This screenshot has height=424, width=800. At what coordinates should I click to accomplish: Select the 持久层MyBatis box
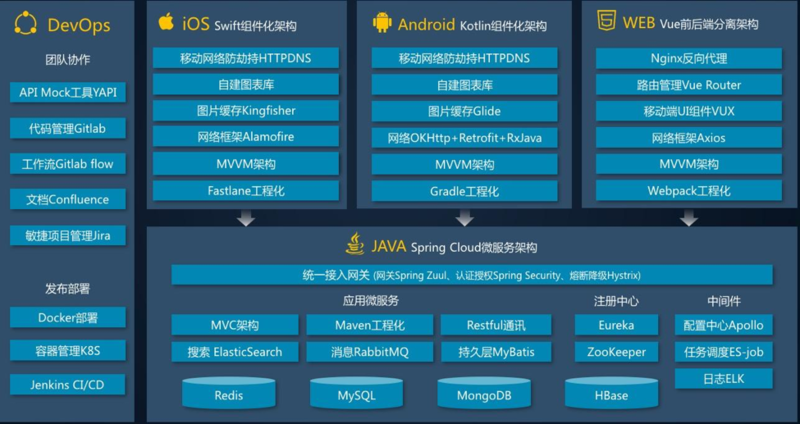point(496,352)
